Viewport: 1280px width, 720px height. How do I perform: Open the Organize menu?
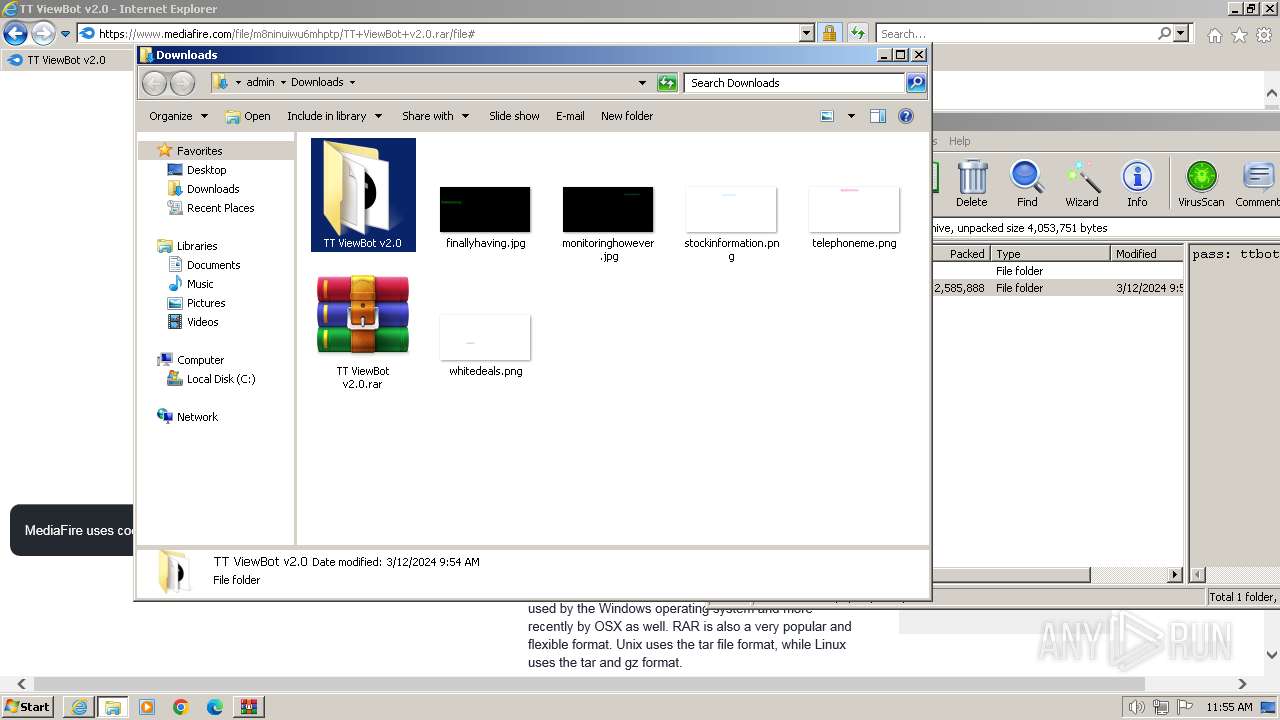[x=178, y=116]
